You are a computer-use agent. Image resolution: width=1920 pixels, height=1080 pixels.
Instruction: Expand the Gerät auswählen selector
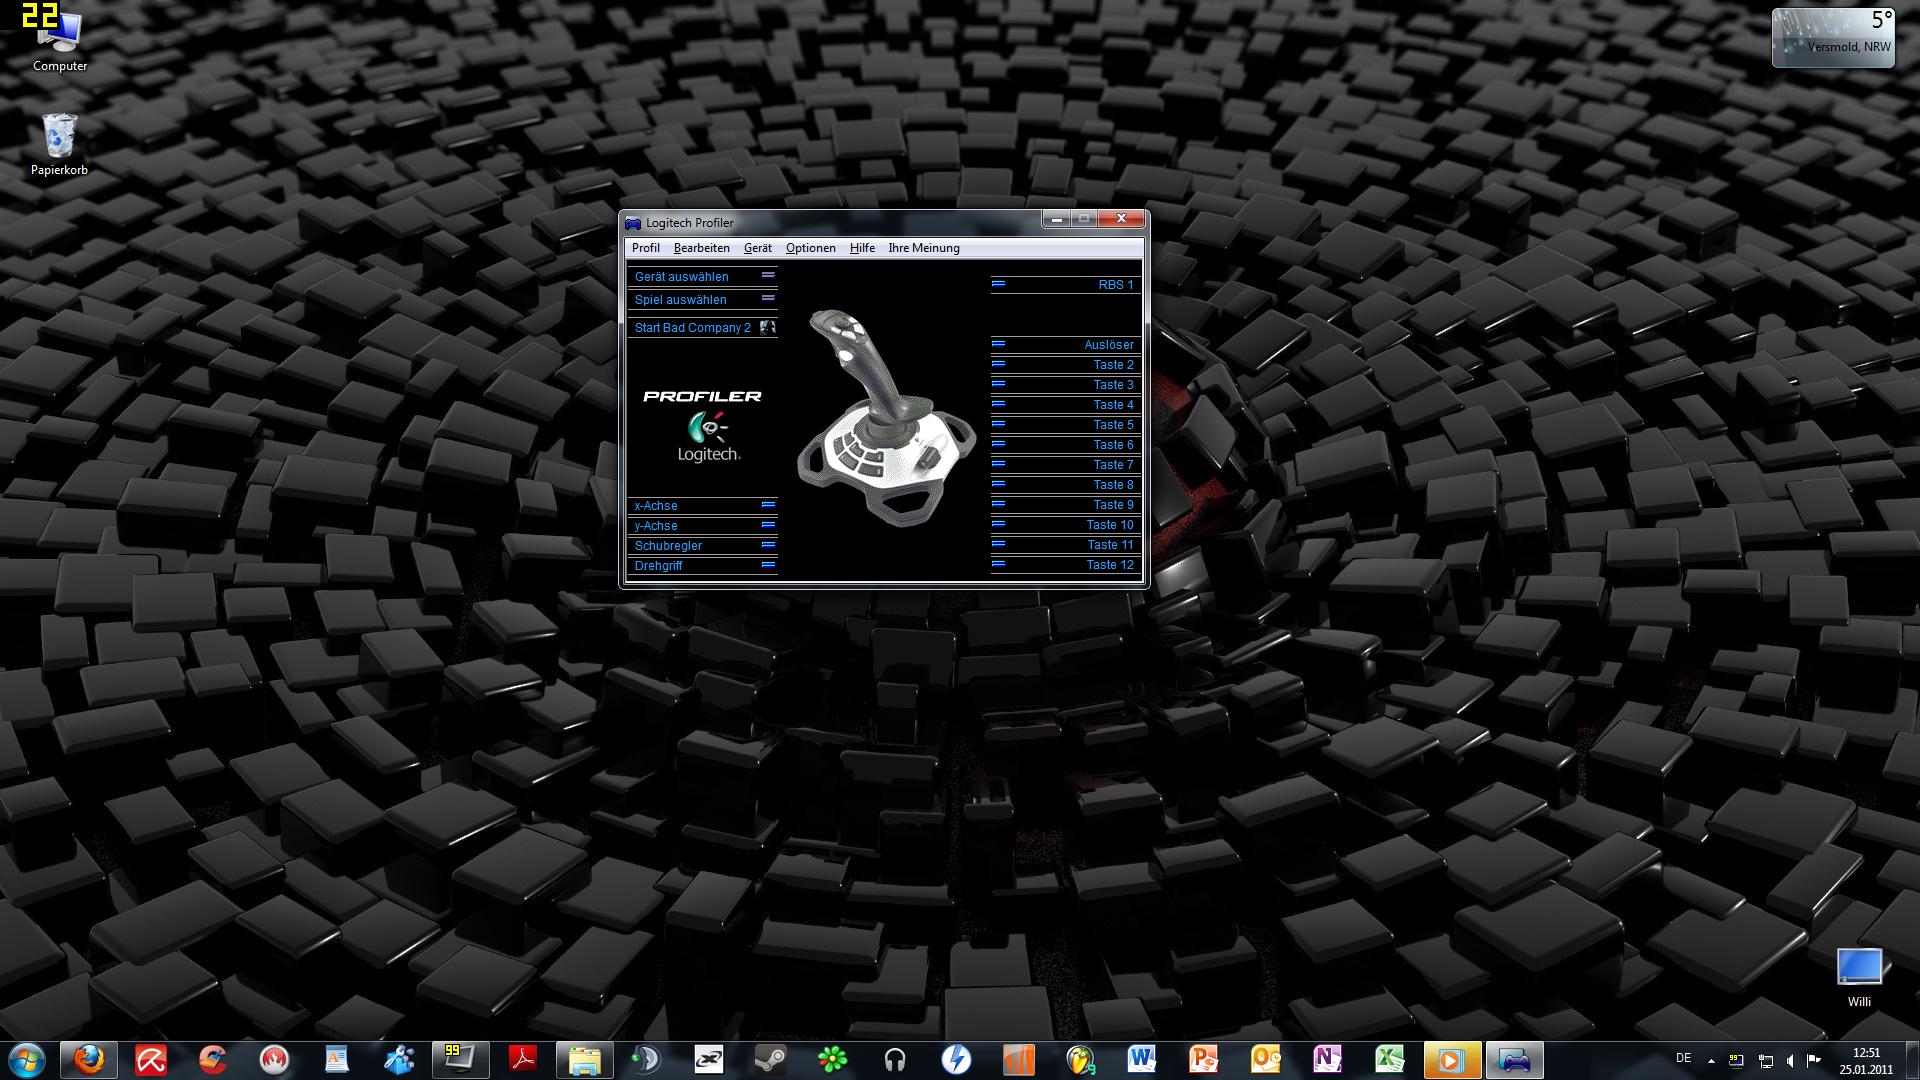pos(768,275)
